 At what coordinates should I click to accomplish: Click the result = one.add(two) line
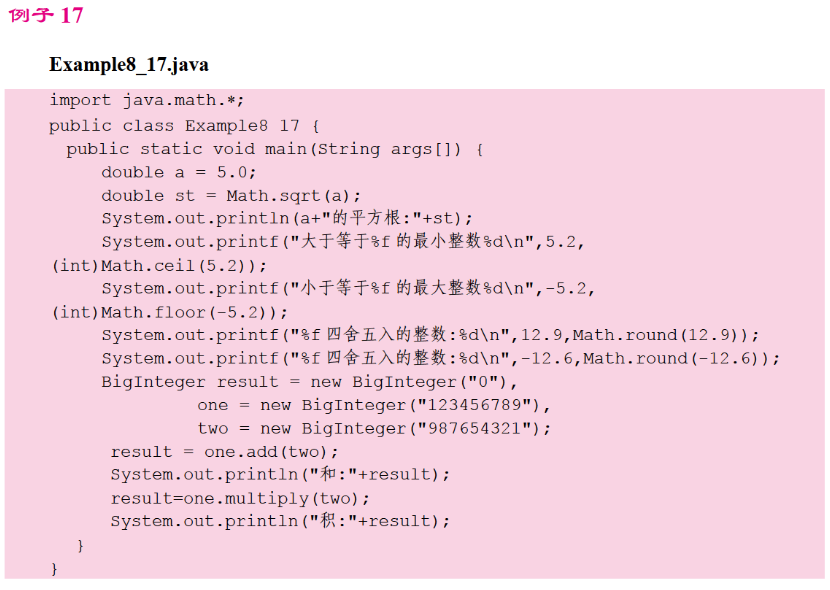[x=219, y=451]
